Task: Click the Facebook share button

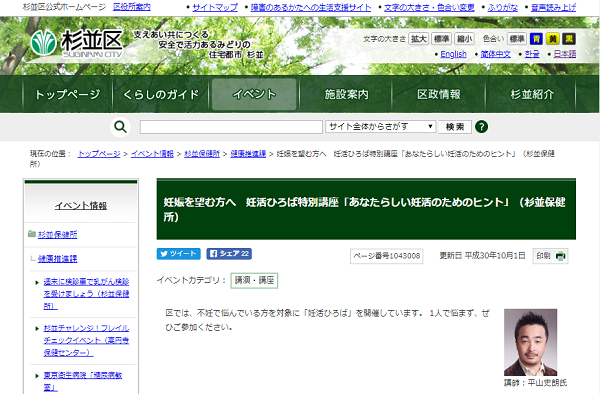Action: 229,254
